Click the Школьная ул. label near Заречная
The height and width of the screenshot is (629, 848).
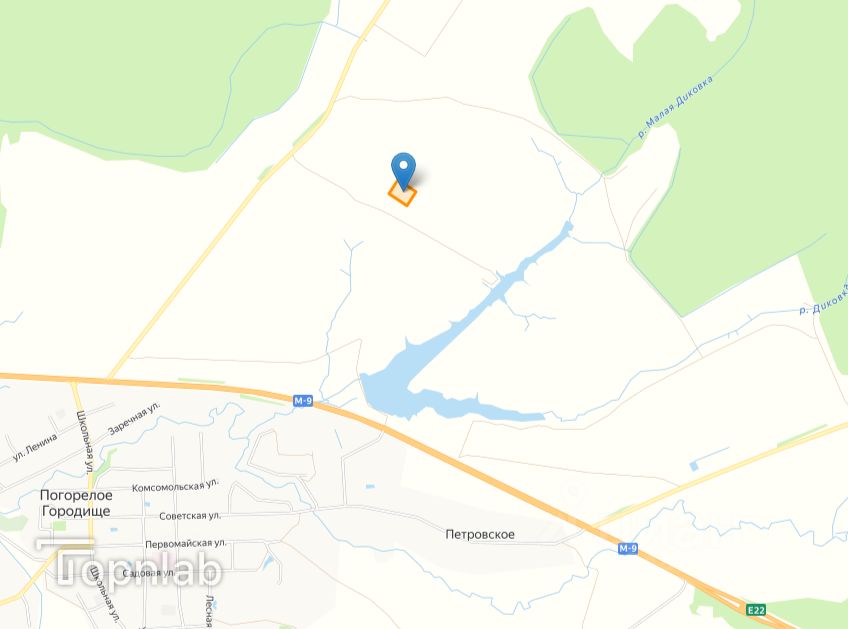pos(85,443)
